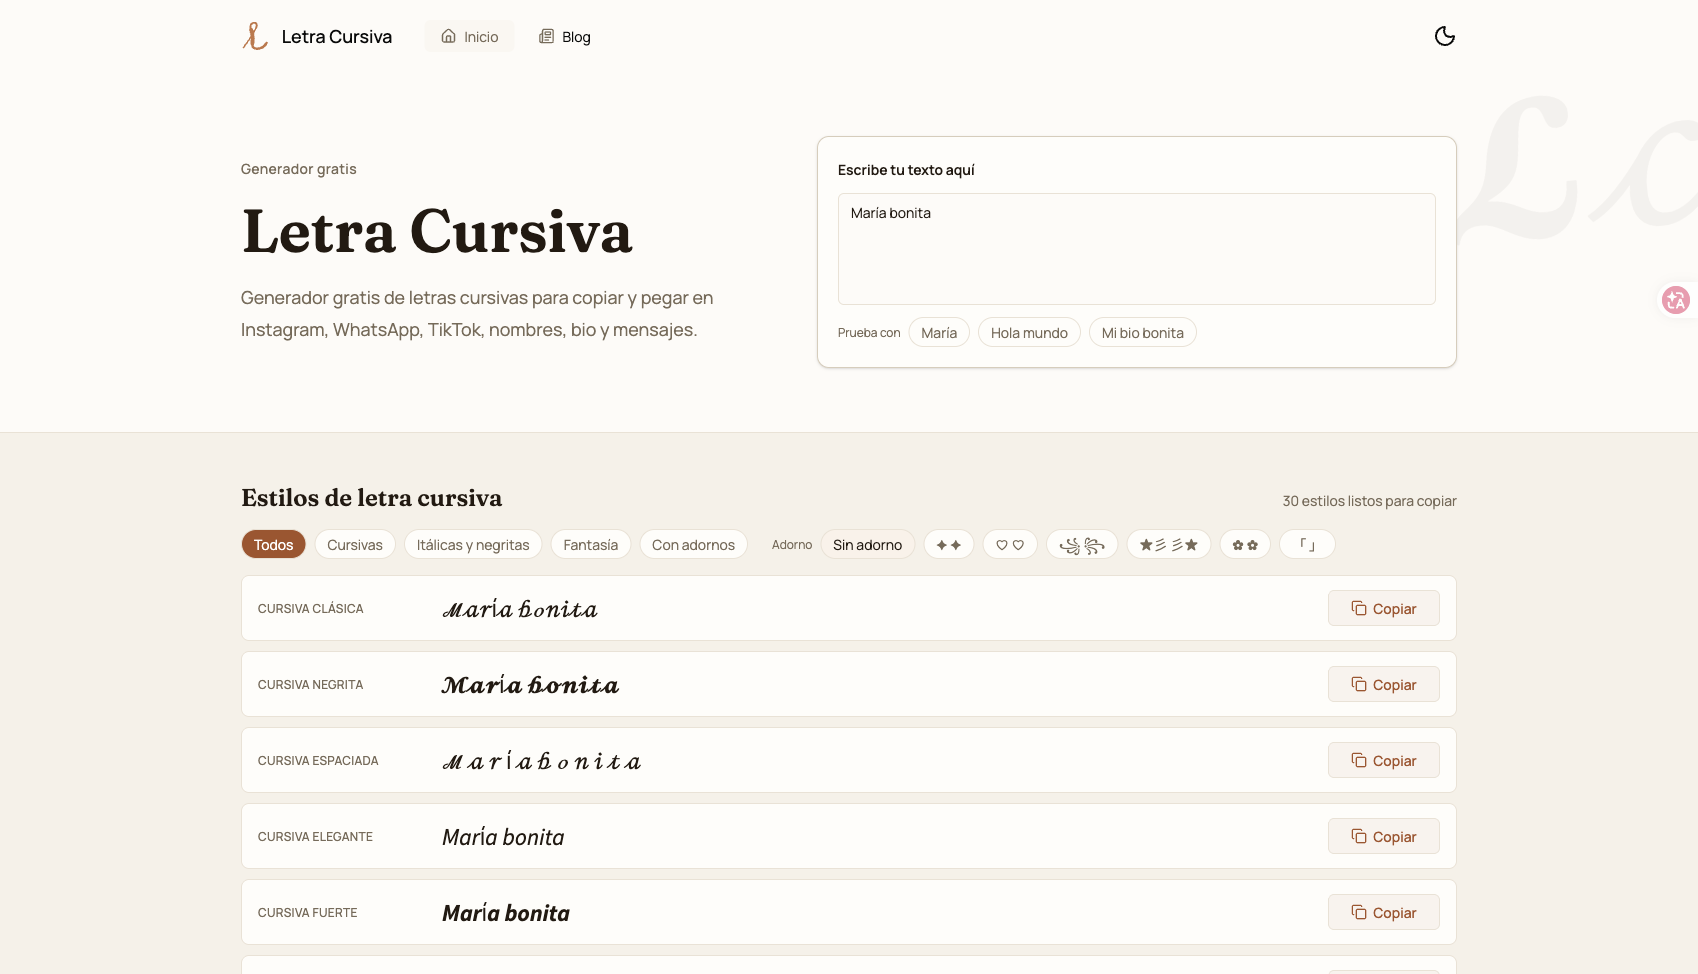The width and height of the screenshot is (1698, 974).
Task: Filter styles by Fantasía
Action: coord(591,545)
